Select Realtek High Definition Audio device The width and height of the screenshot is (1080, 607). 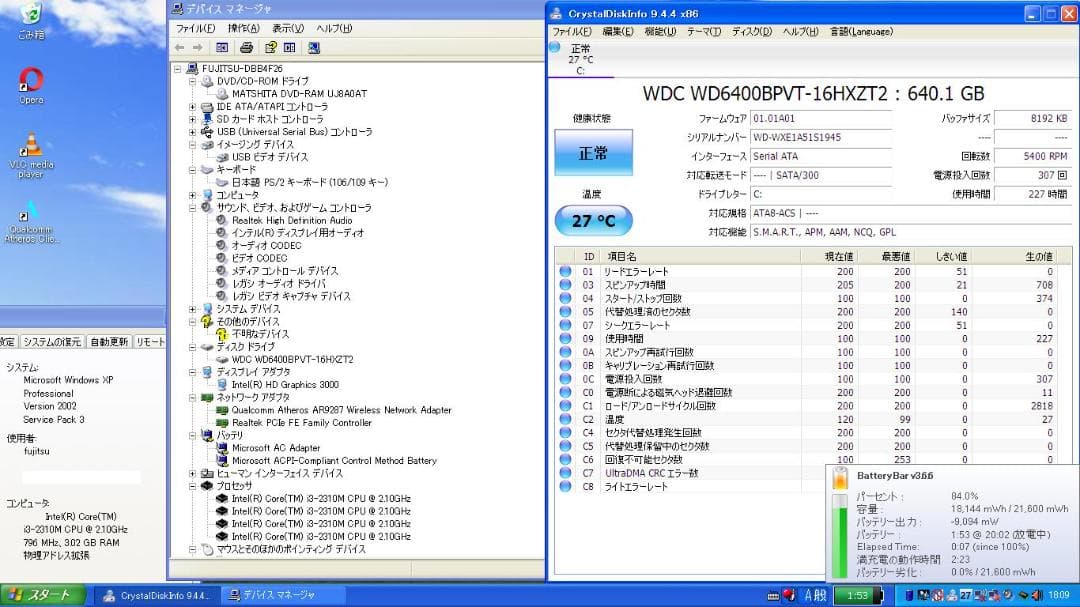[x=292, y=220]
